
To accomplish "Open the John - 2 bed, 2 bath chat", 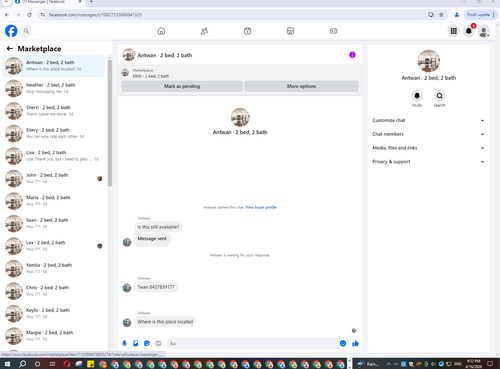I will (x=54, y=178).
